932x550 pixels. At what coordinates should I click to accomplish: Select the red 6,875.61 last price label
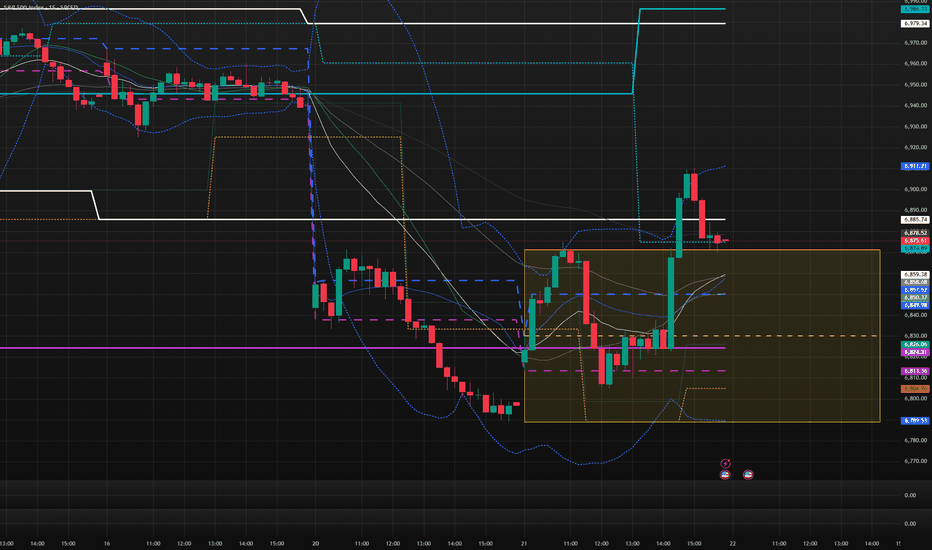coord(915,241)
